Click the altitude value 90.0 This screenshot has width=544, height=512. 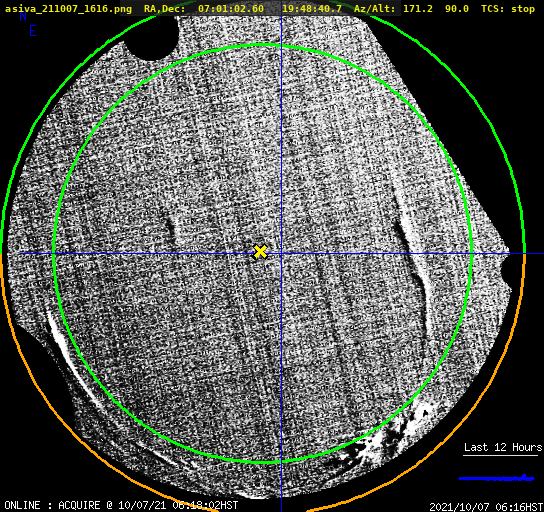pyautogui.click(x=457, y=9)
